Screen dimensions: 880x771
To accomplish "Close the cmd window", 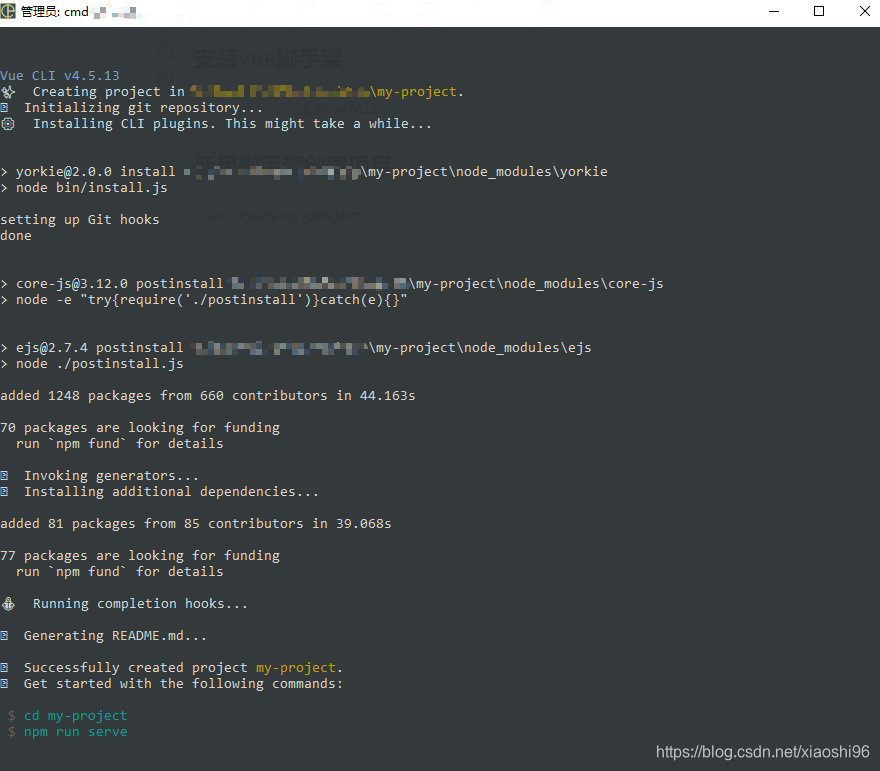I will pyautogui.click(x=864, y=11).
